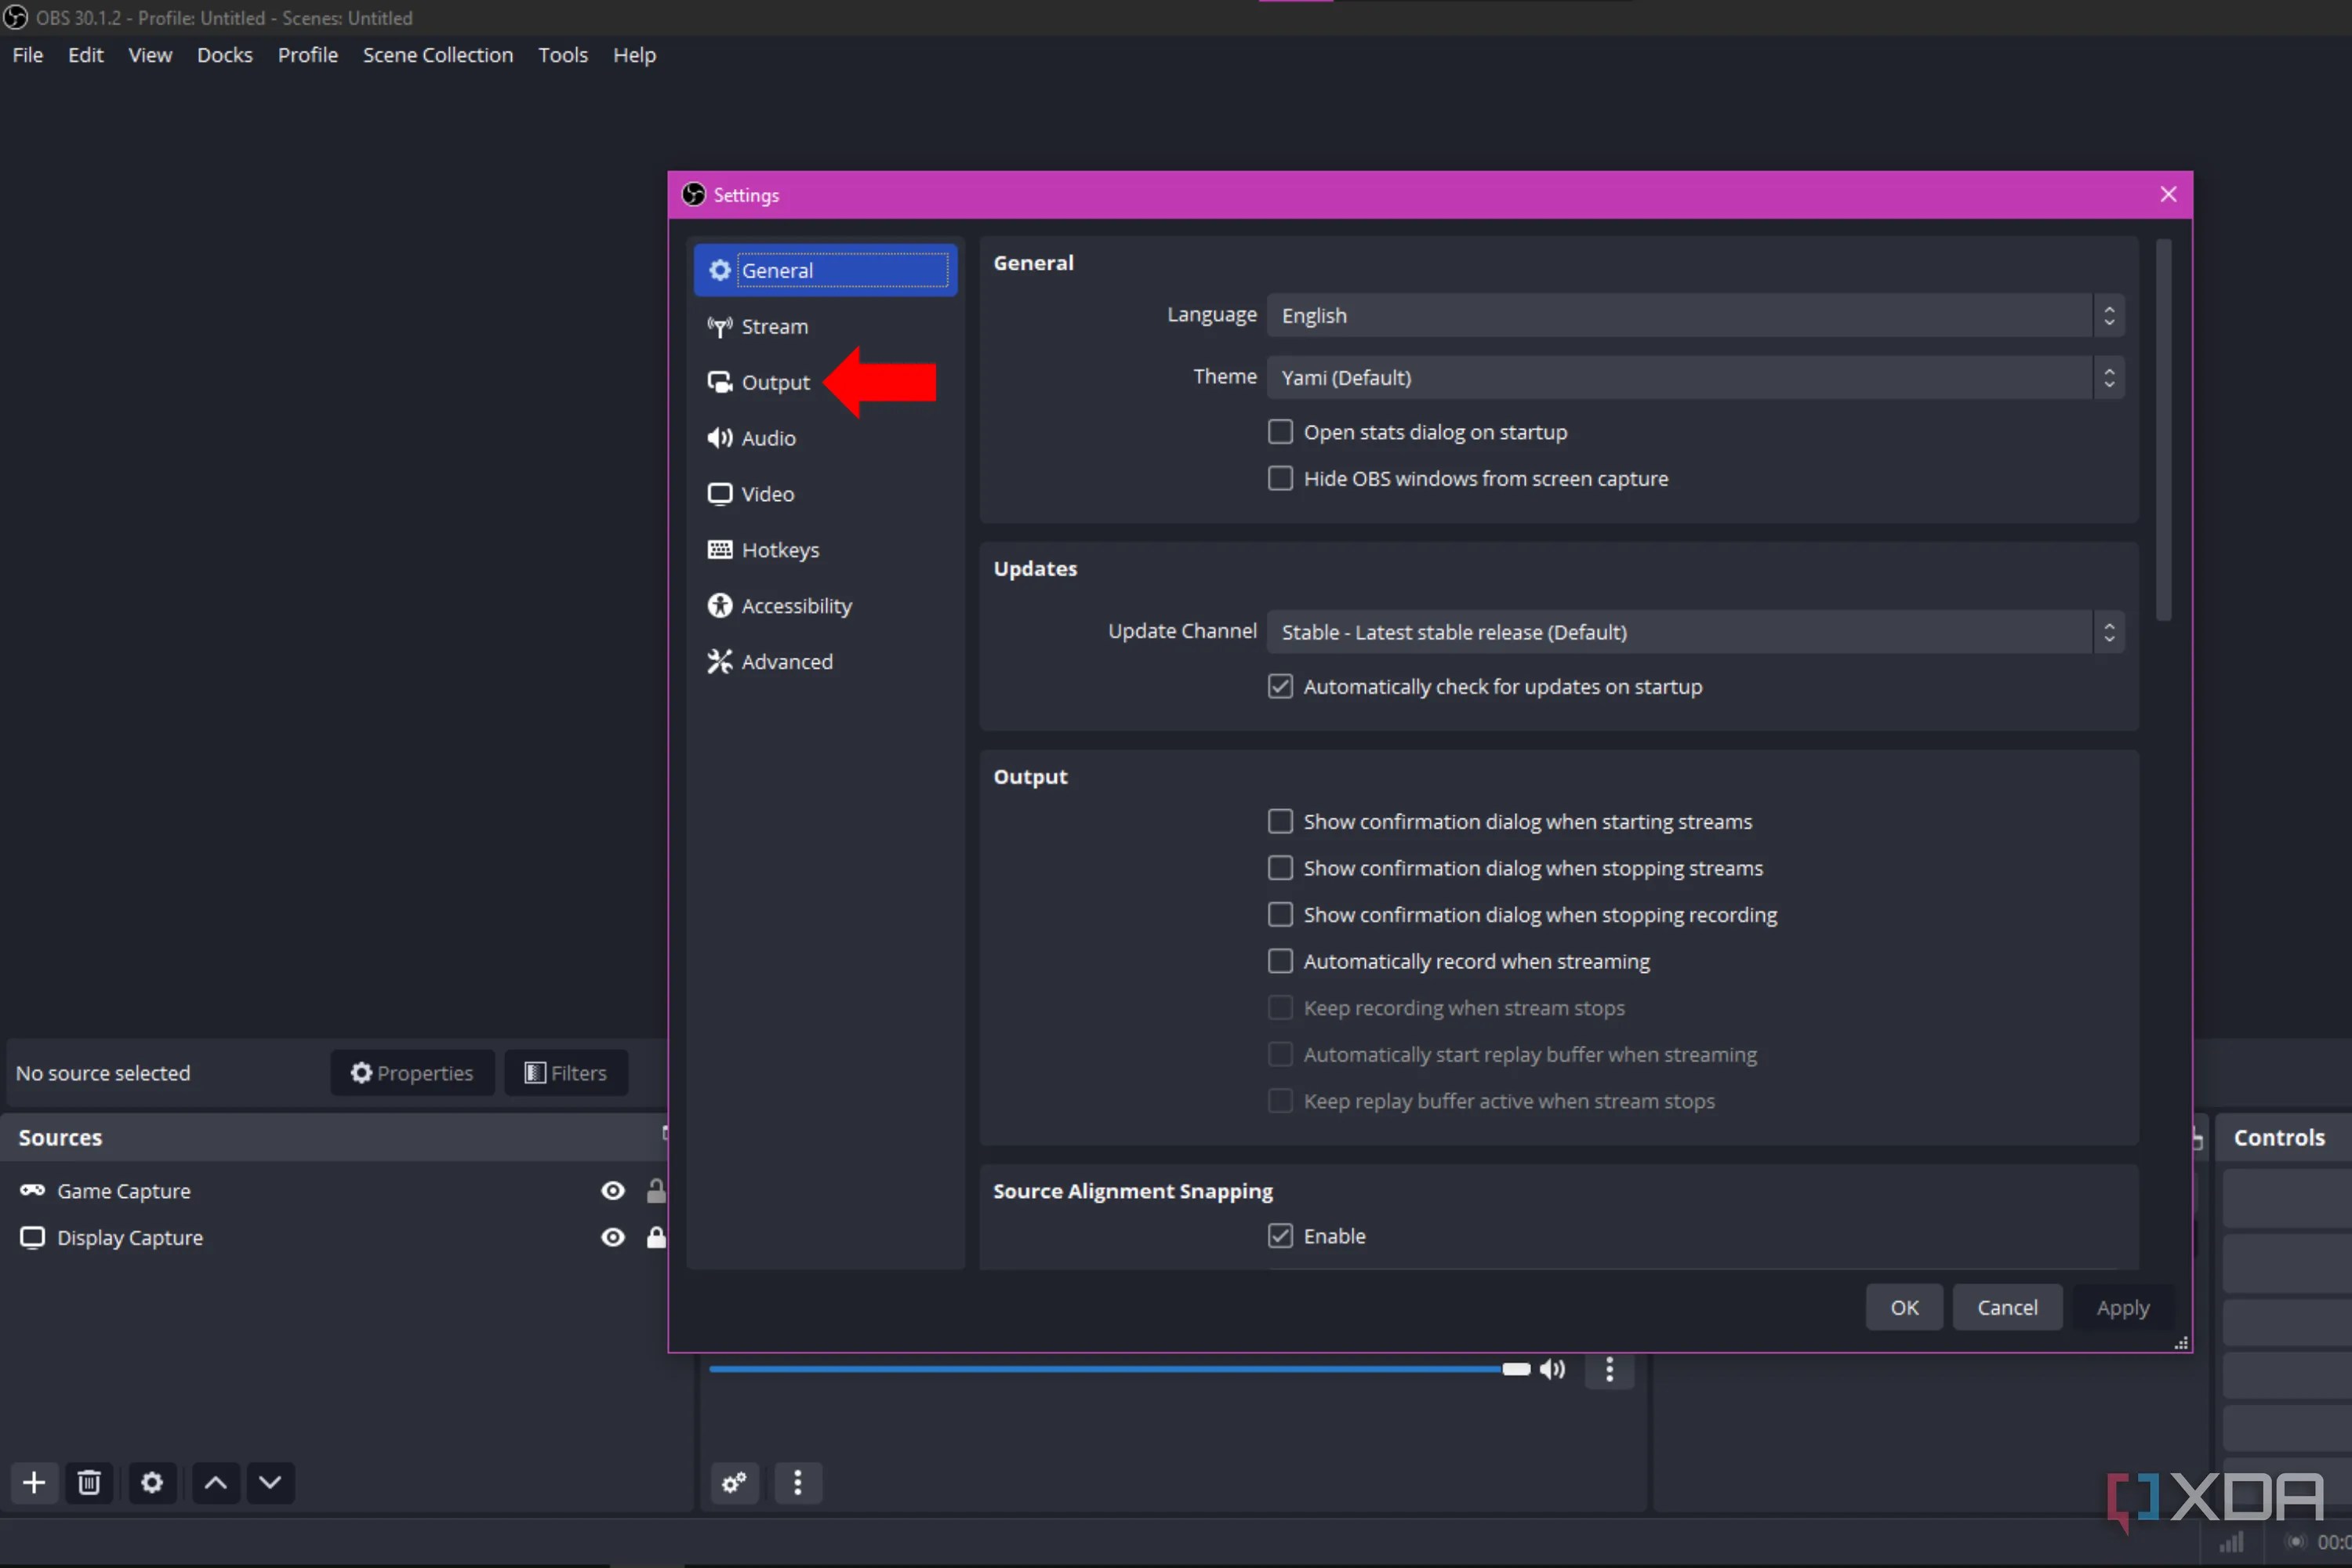Toggle lock on Display Capture source

coord(656,1237)
